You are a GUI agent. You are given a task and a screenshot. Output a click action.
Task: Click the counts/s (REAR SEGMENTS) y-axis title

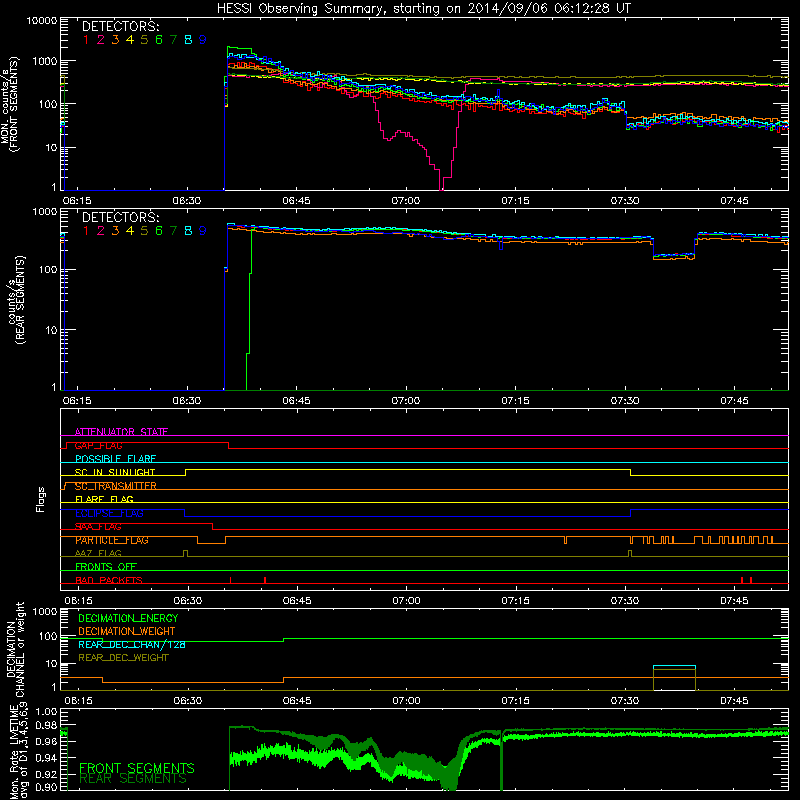pos(15,299)
